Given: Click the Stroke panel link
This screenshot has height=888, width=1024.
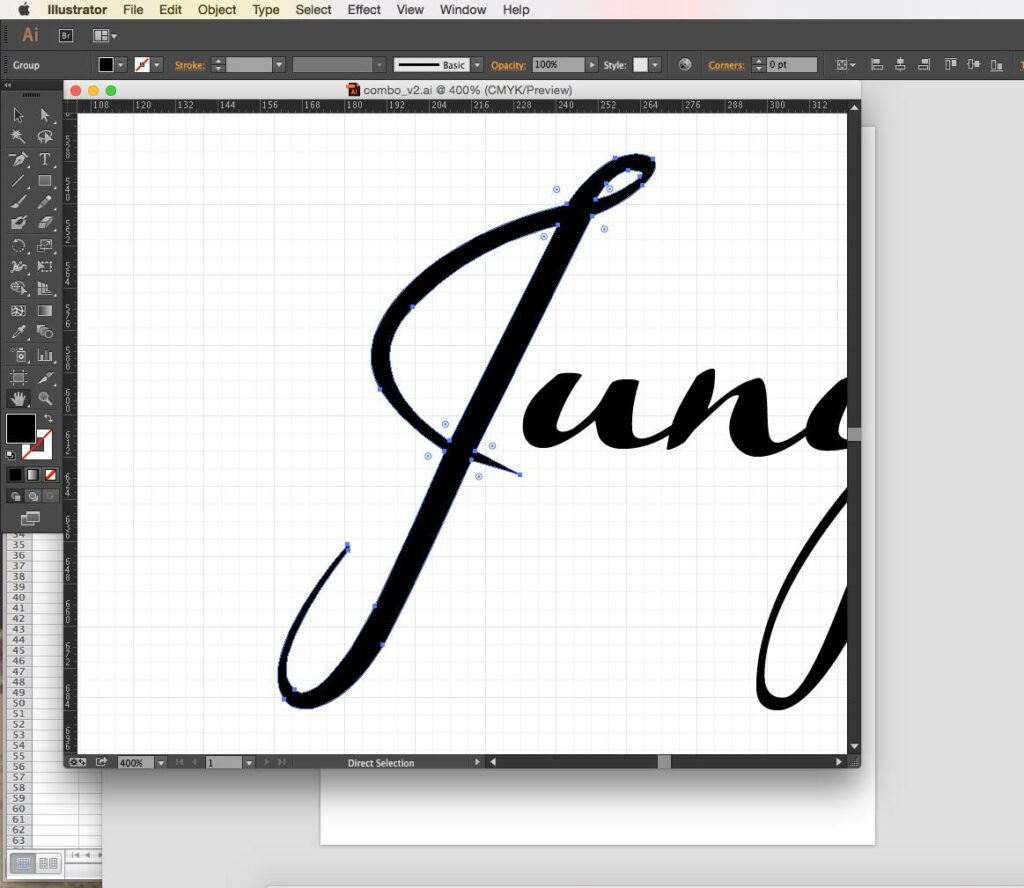Looking at the screenshot, I should click(x=189, y=65).
